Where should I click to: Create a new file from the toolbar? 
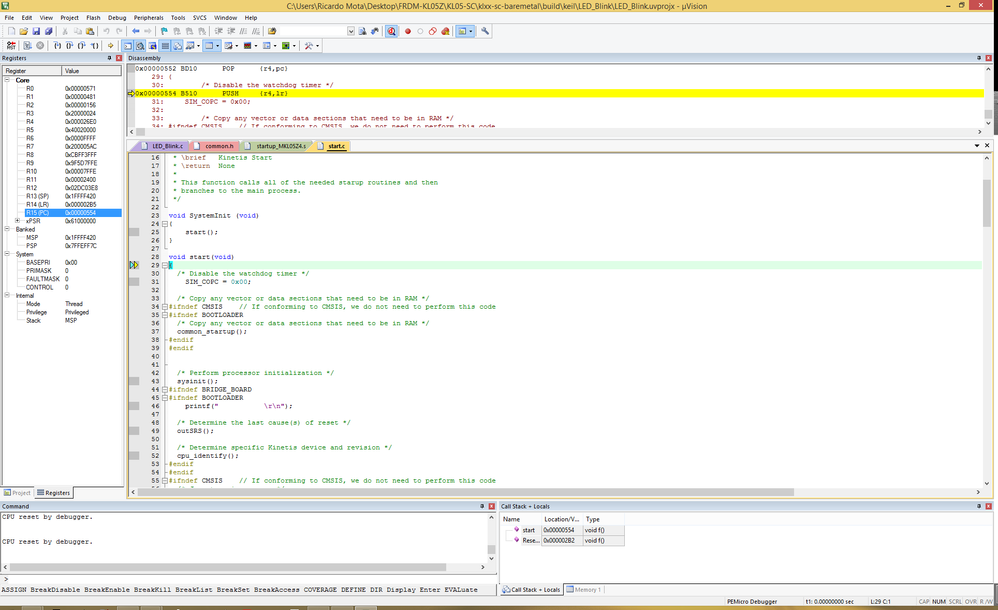[x=11, y=31]
